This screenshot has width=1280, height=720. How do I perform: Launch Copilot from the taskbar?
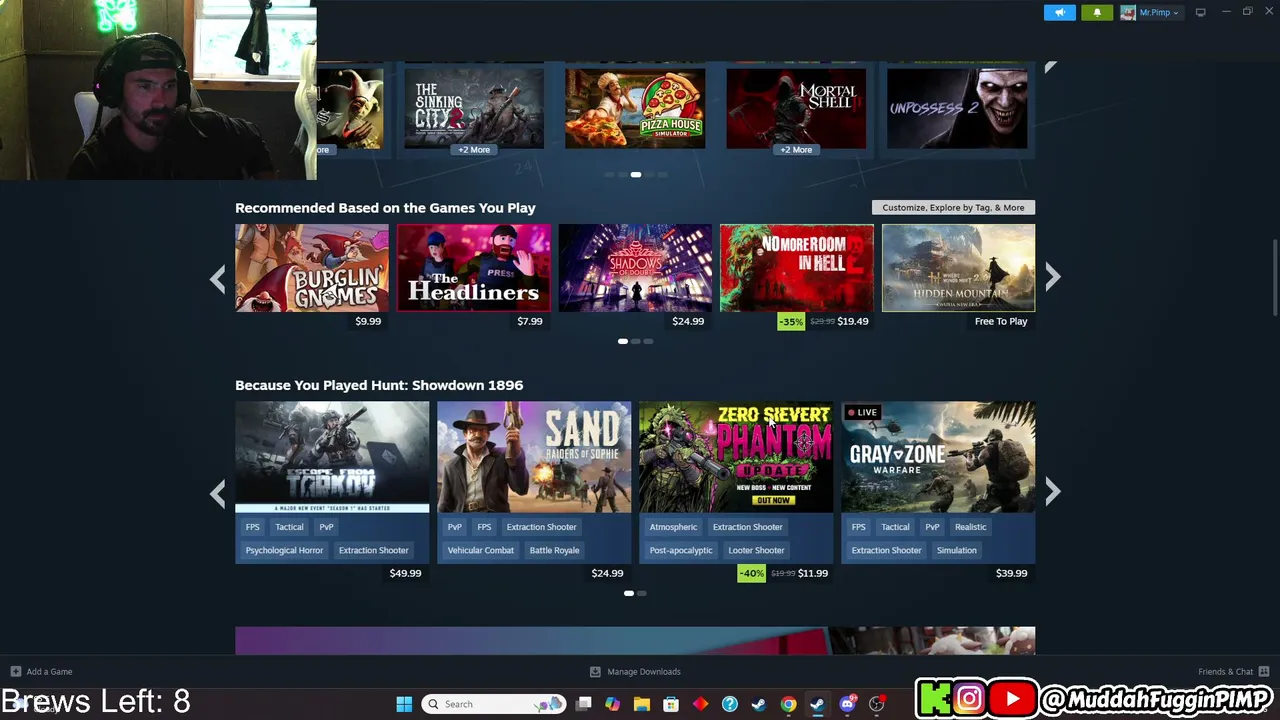(613, 704)
